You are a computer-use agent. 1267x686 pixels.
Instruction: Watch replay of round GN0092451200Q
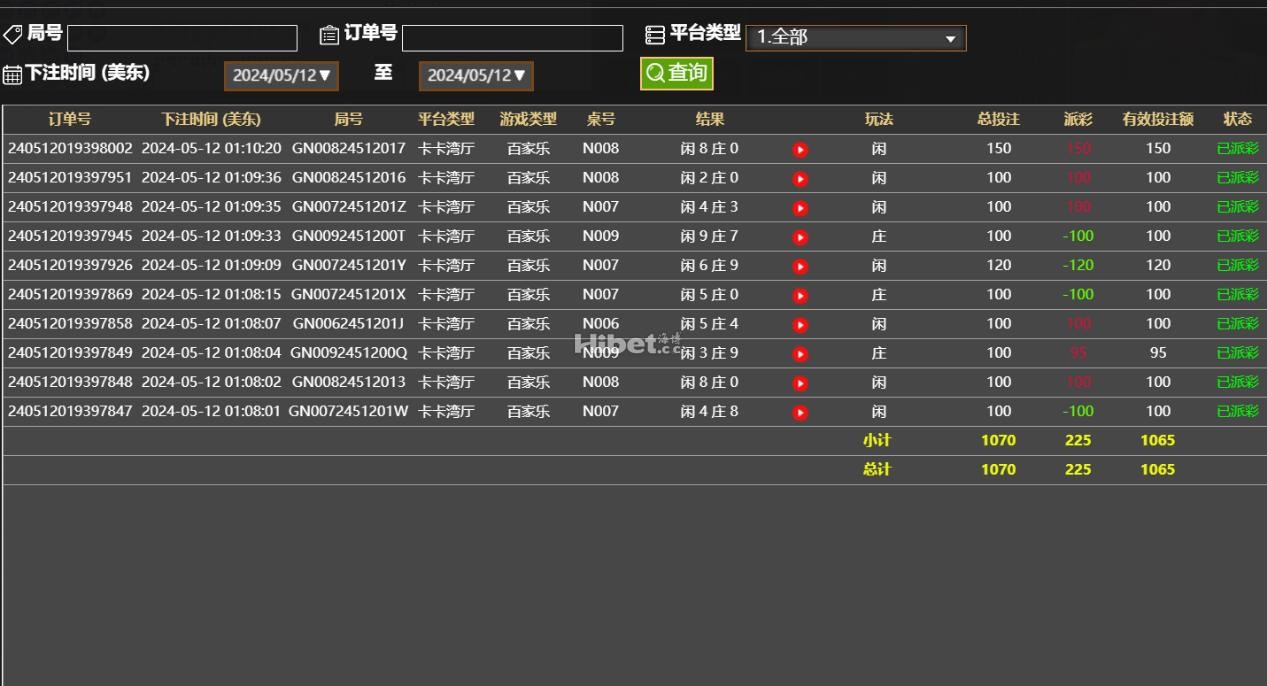click(x=800, y=354)
